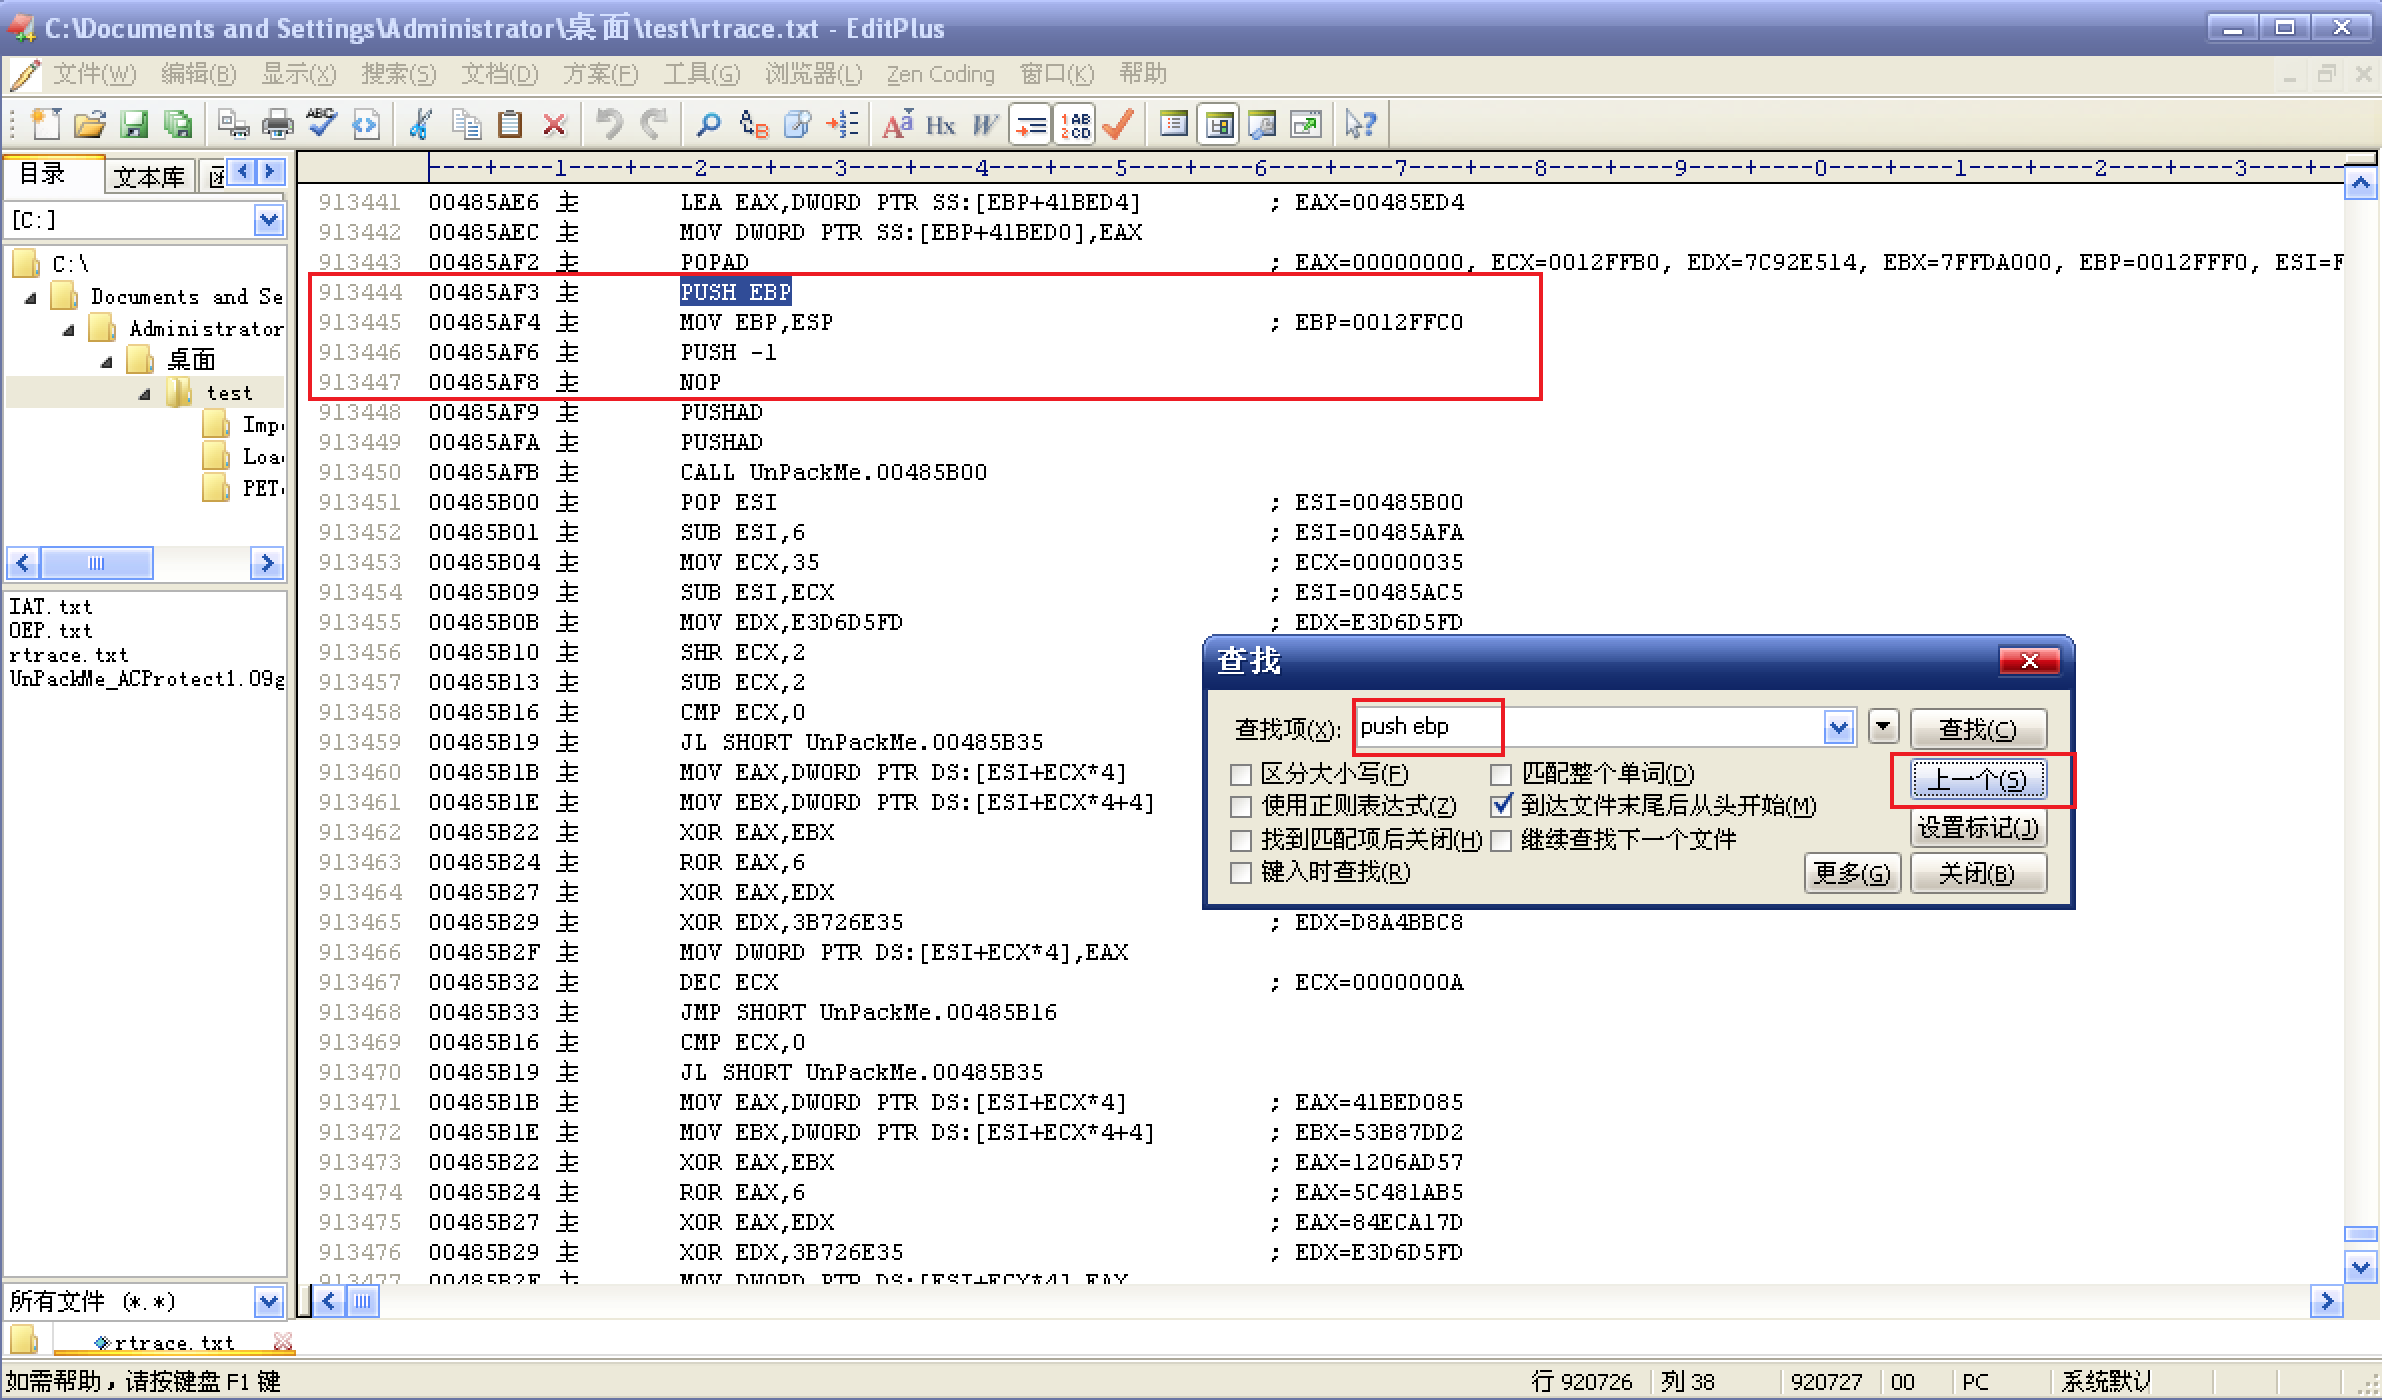Open the drive selector dropdown showing [C:]
This screenshot has height=1400, width=2382.
pos(267,219)
